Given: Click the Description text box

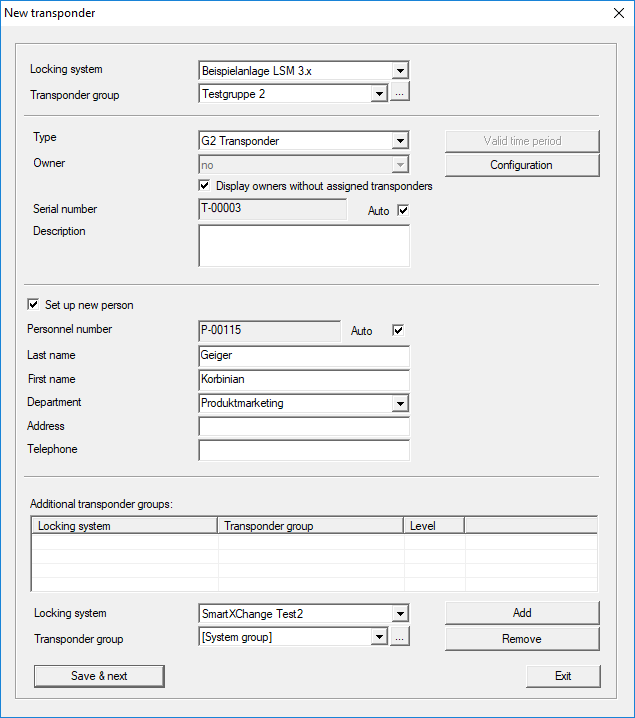Looking at the screenshot, I should coord(304,246).
